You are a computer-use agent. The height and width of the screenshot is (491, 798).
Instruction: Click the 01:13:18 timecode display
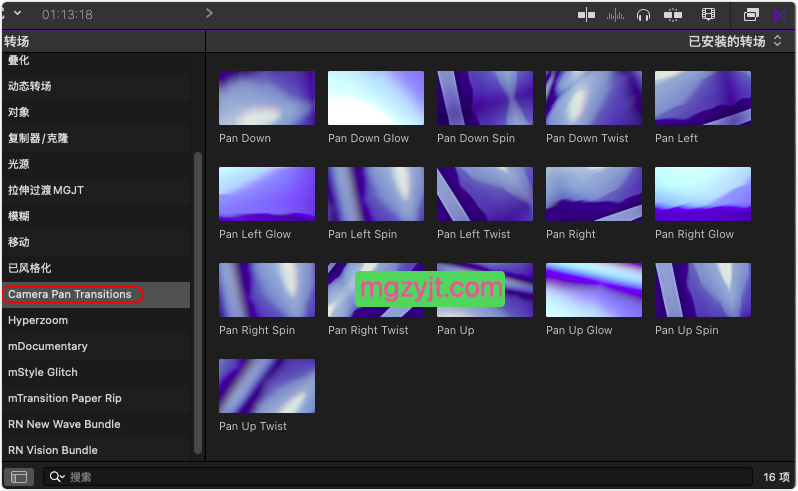[67, 15]
